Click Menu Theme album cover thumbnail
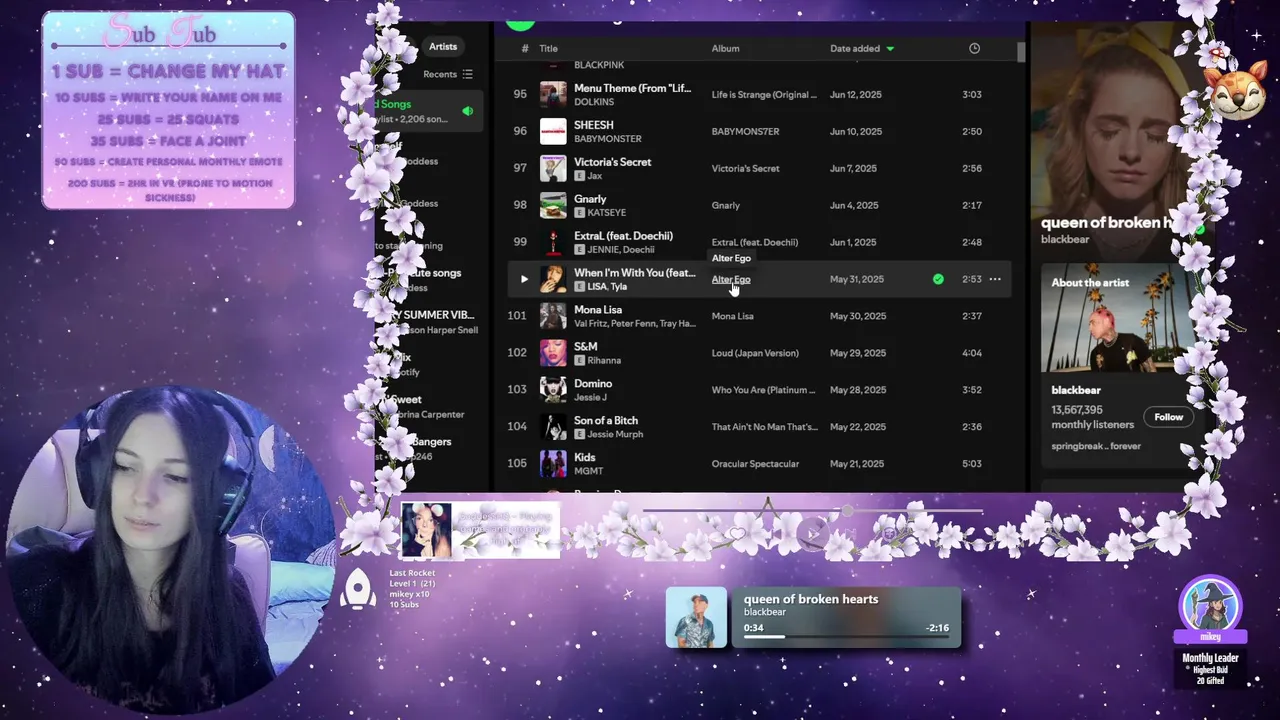Image resolution: width=1280 pixels, height=720 pixels. [x=553, y=94]
